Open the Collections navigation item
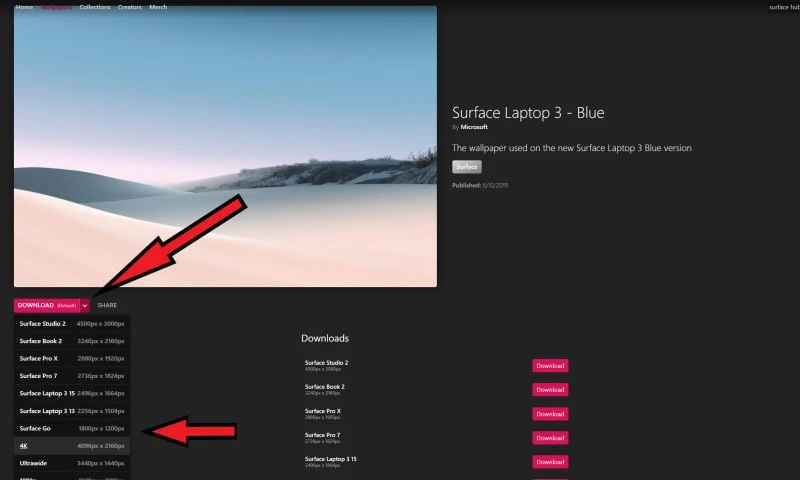The width and height of the screenshot is (800, 480). click(94, 7)
